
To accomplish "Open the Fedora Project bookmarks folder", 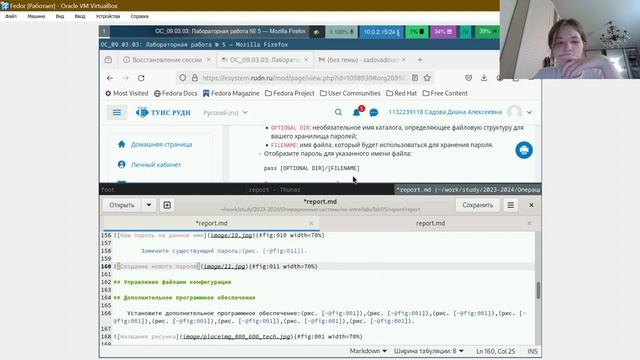I will (x=290, y=93).
